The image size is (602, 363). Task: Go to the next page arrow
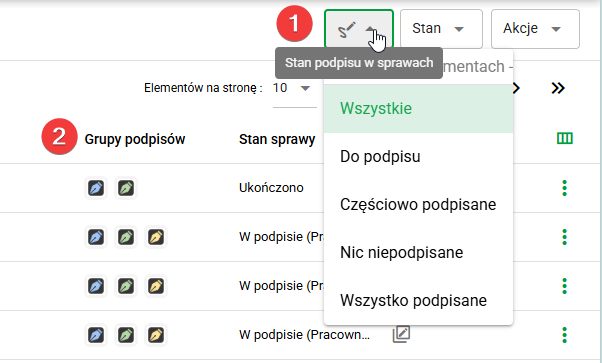point(517,88)
